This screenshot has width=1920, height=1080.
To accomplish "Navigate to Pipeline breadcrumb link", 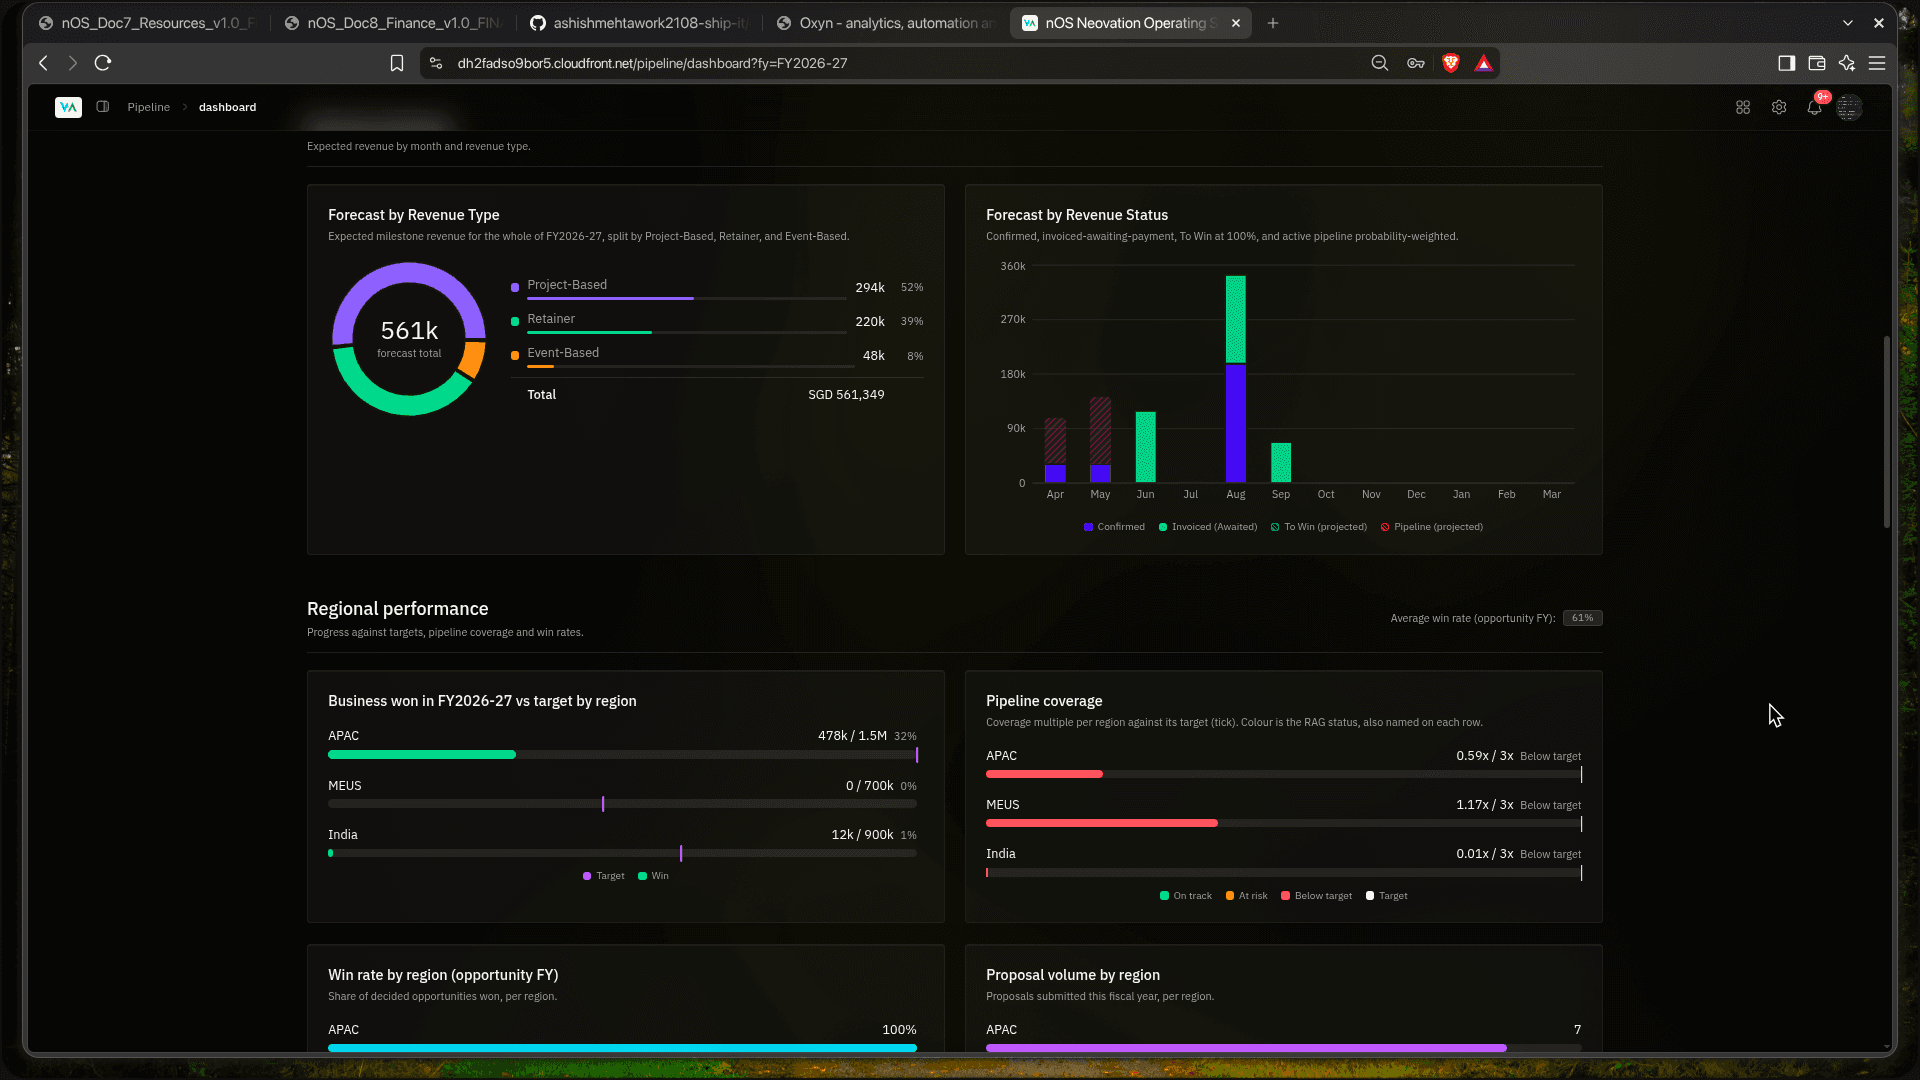I will point(148,107).
